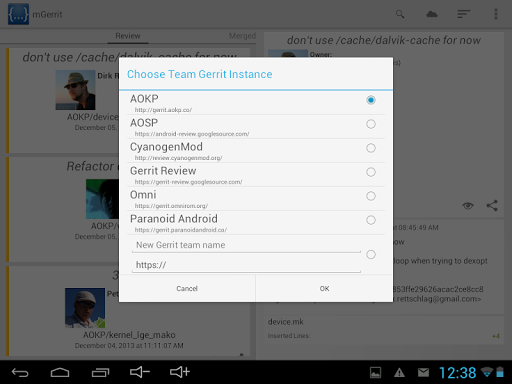Image resolution: width=512 pixels, height=384 pixels.
Task: Tap the Android back navigation button
Action: click(20, 372)
